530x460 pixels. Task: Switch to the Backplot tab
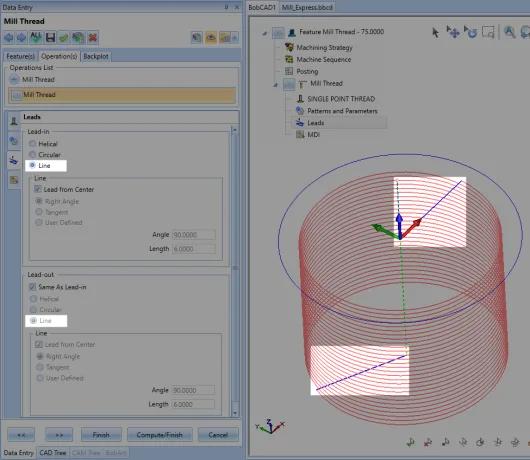click(x=96, y=56)
